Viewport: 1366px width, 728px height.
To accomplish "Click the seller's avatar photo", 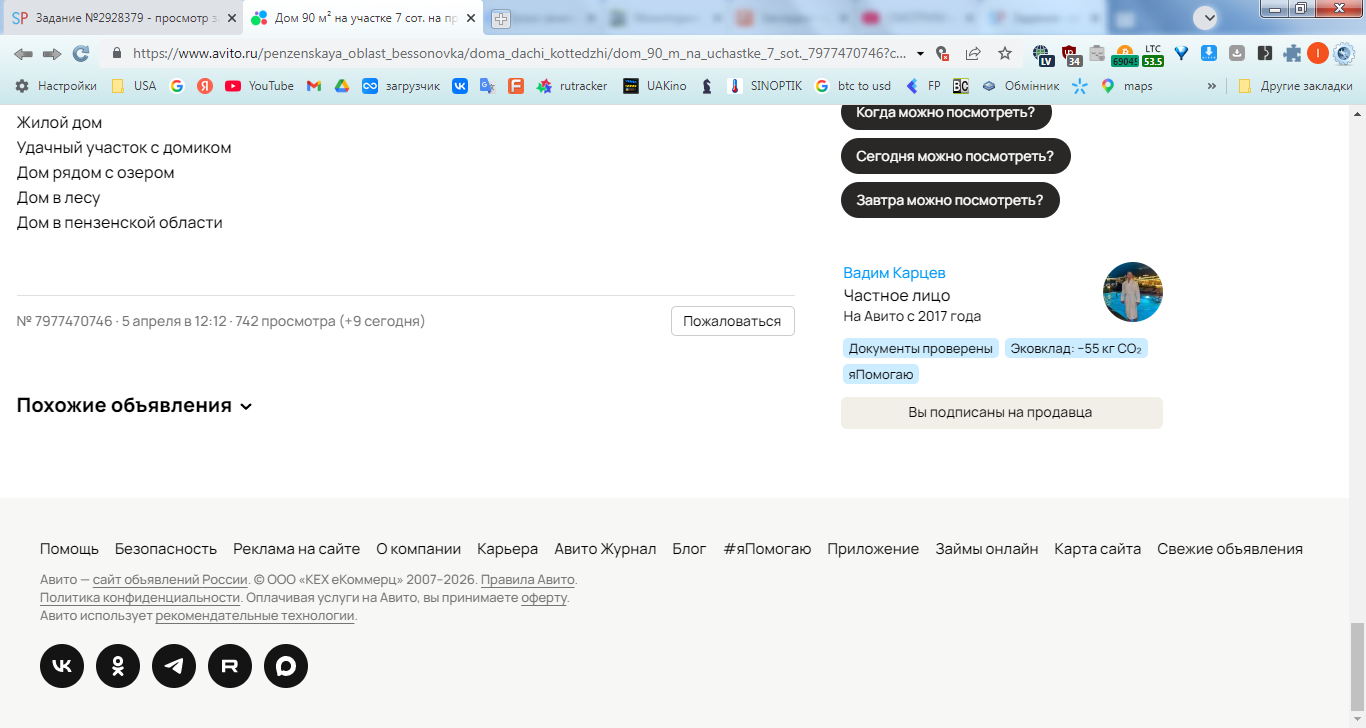I will click(1133, 292).
